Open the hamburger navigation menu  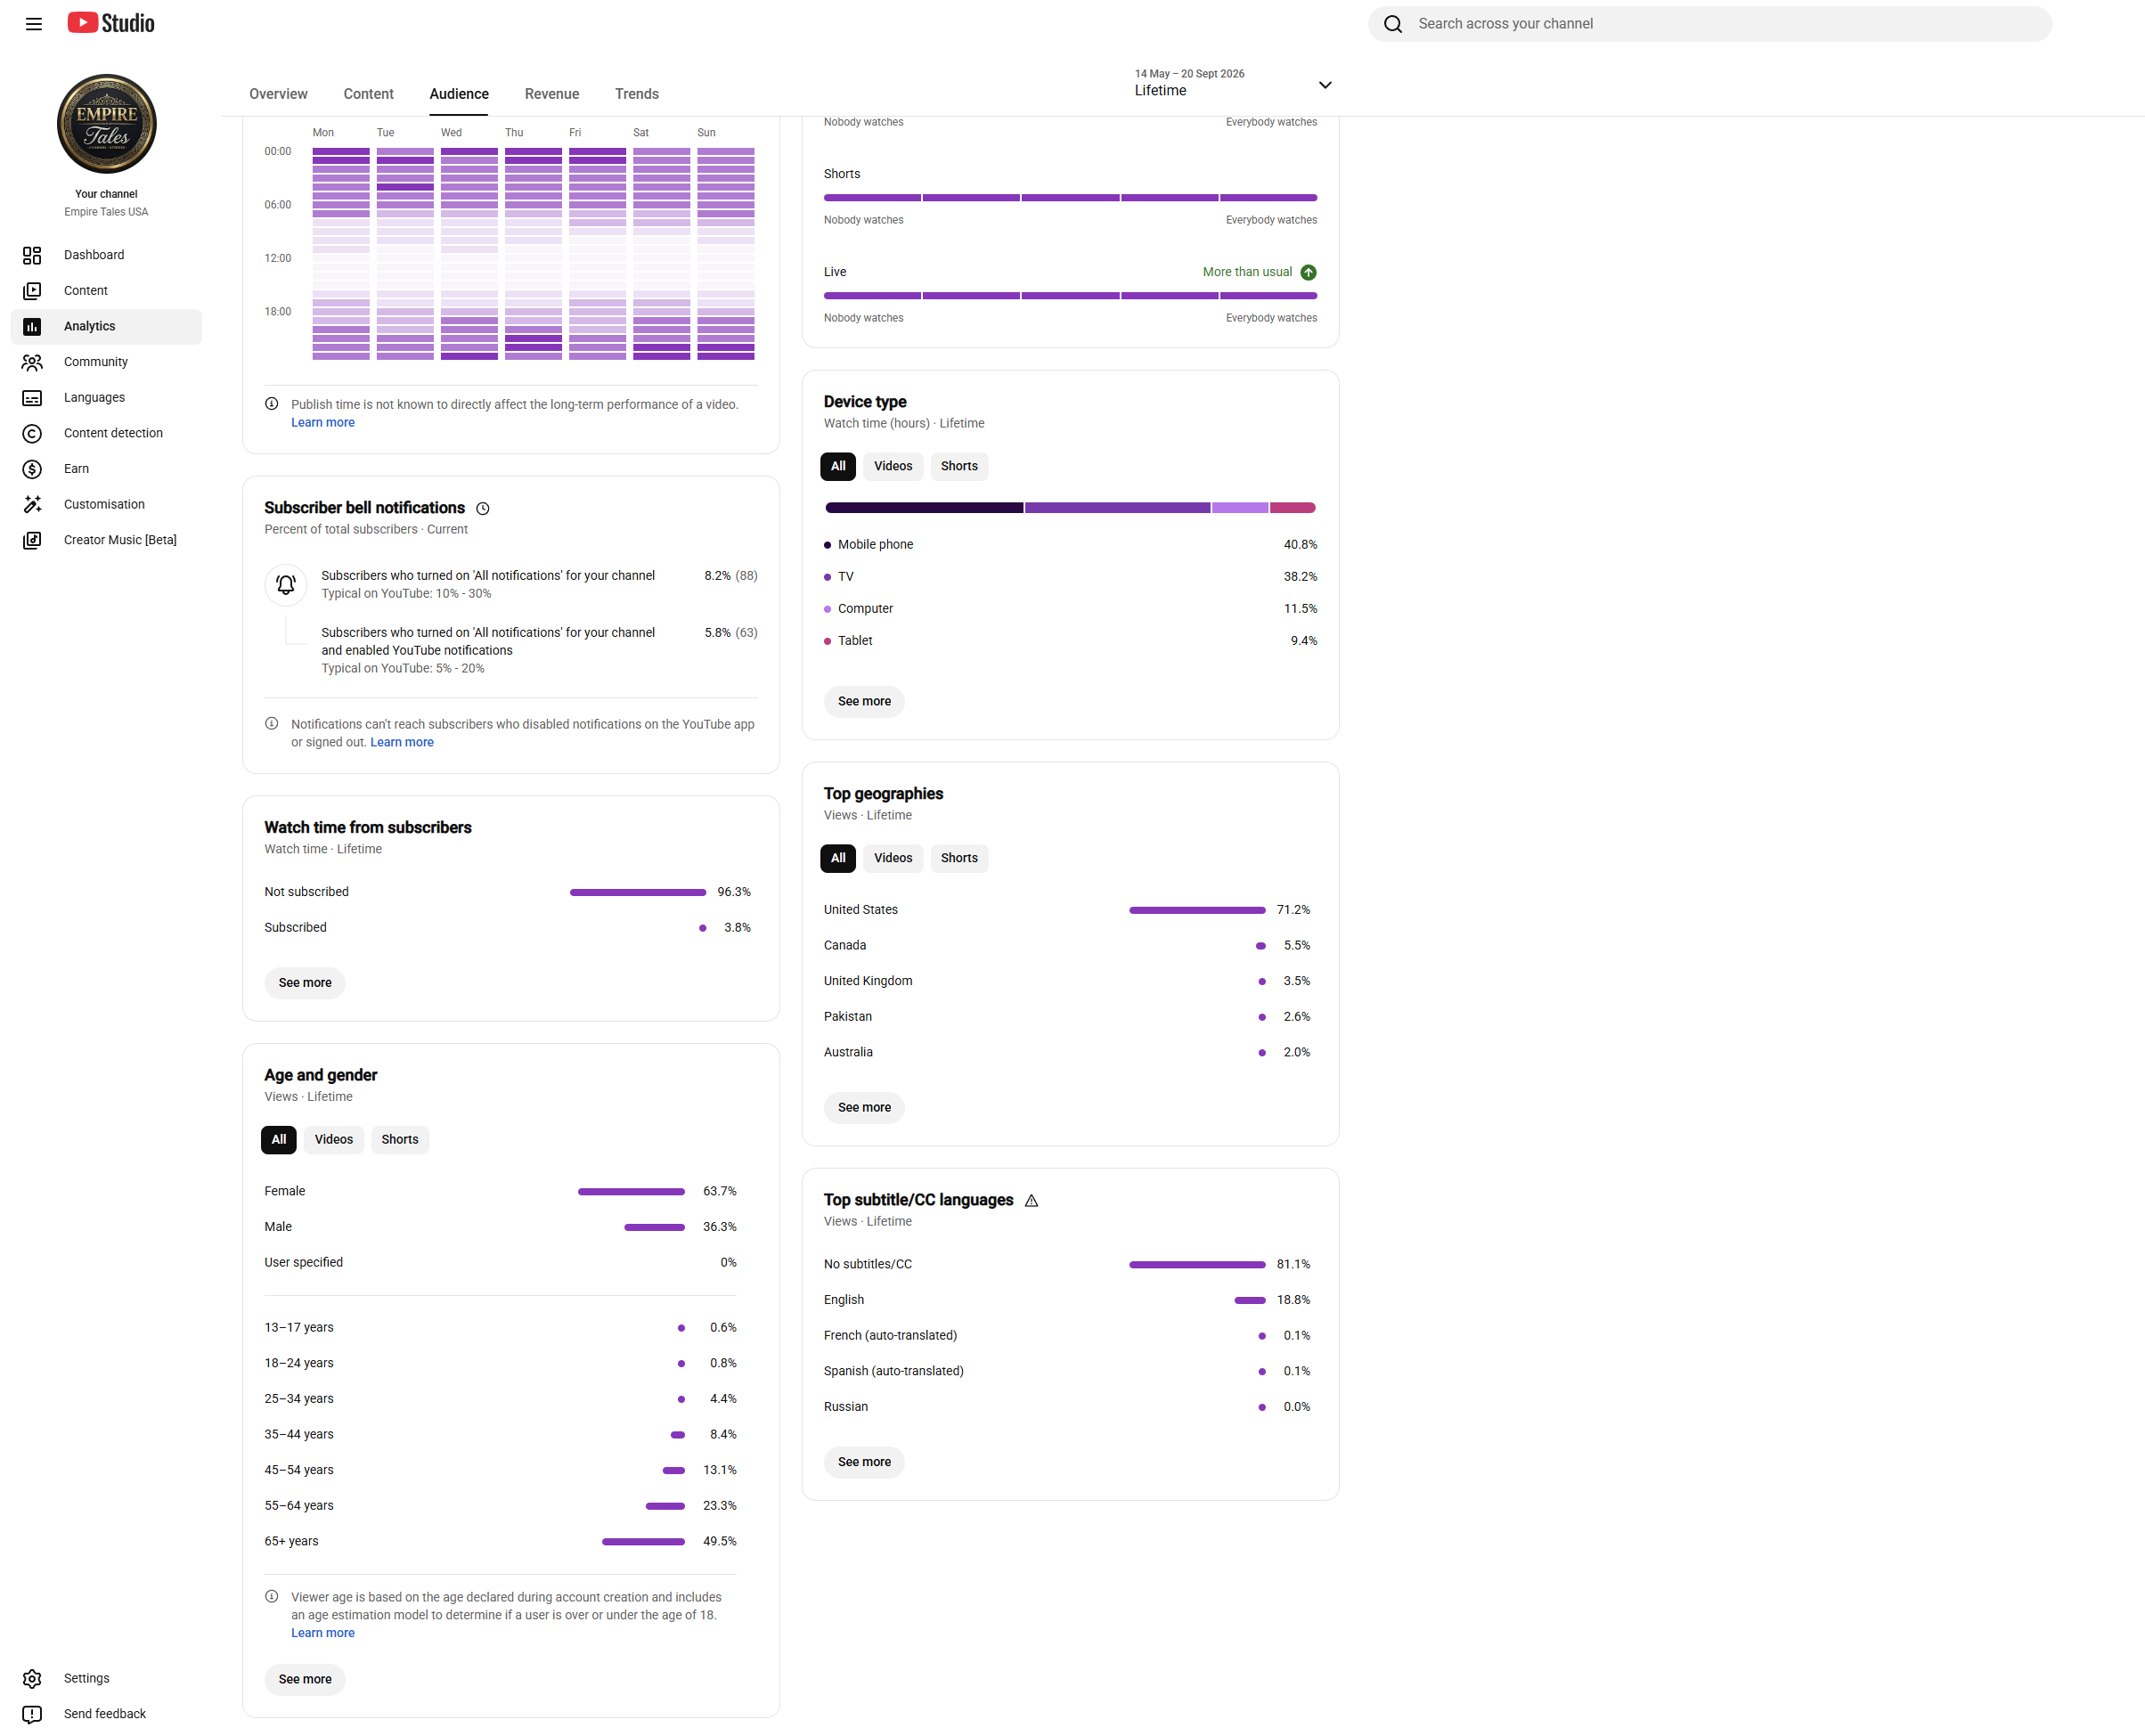33,24
